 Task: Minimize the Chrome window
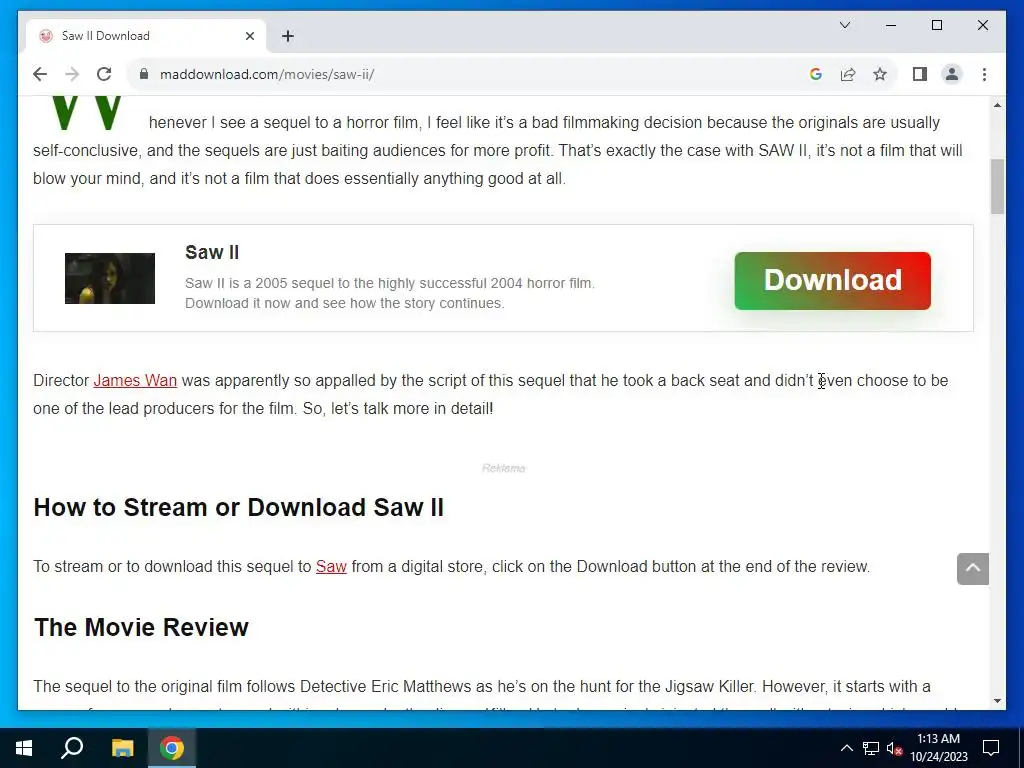(x=891, y=25)
